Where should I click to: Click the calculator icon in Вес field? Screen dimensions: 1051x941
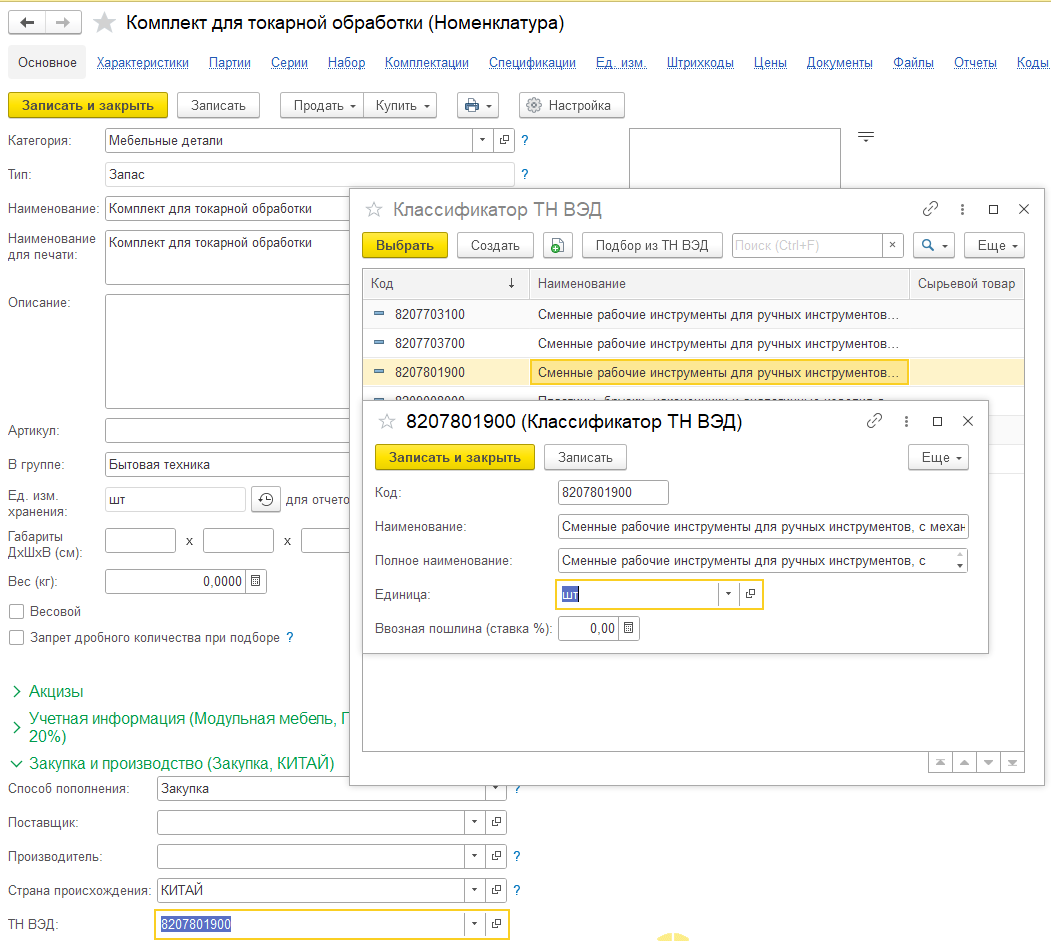point(255,581)
